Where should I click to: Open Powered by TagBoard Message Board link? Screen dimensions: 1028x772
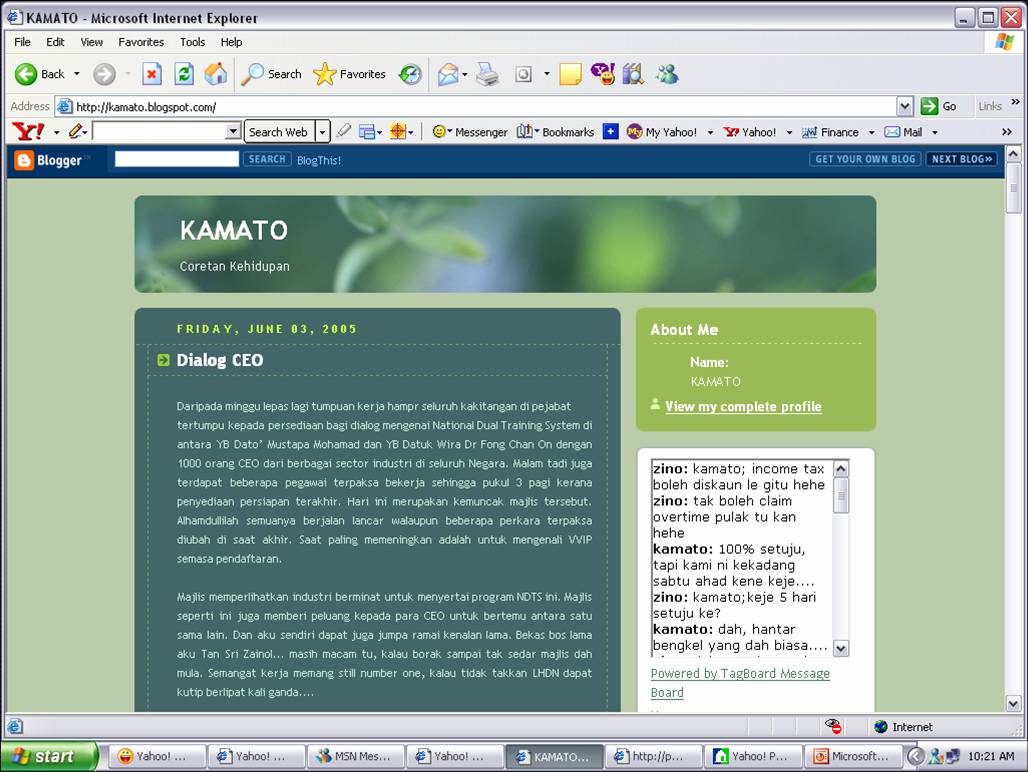[740, 683]
